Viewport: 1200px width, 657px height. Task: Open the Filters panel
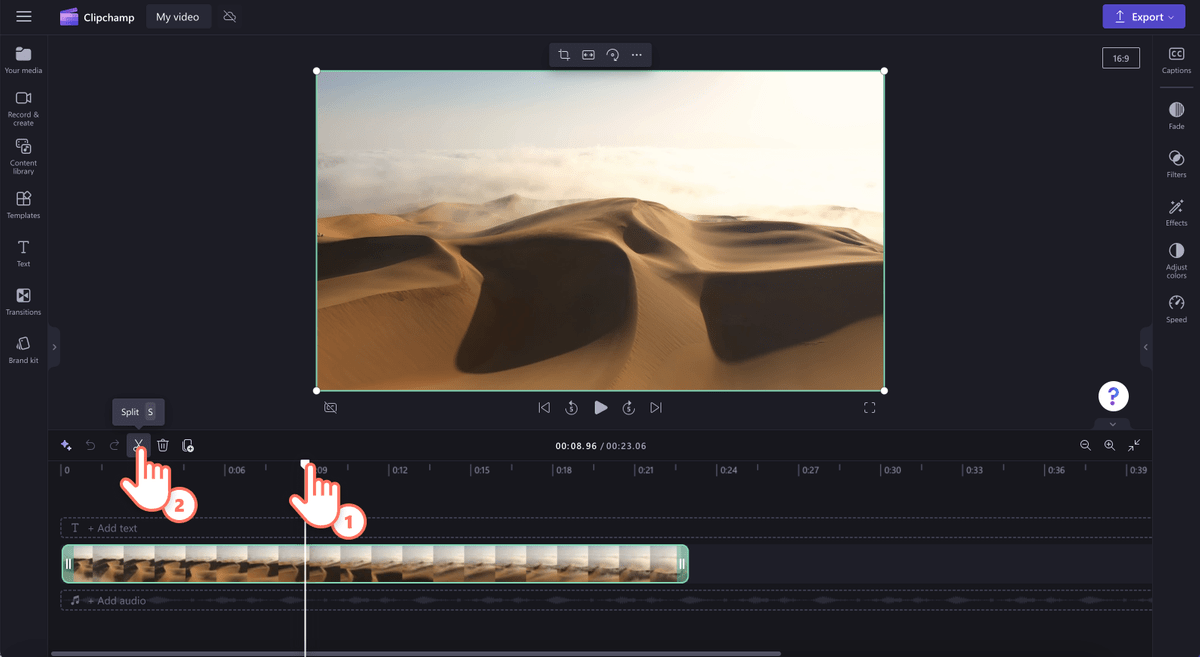(1176, 162)
